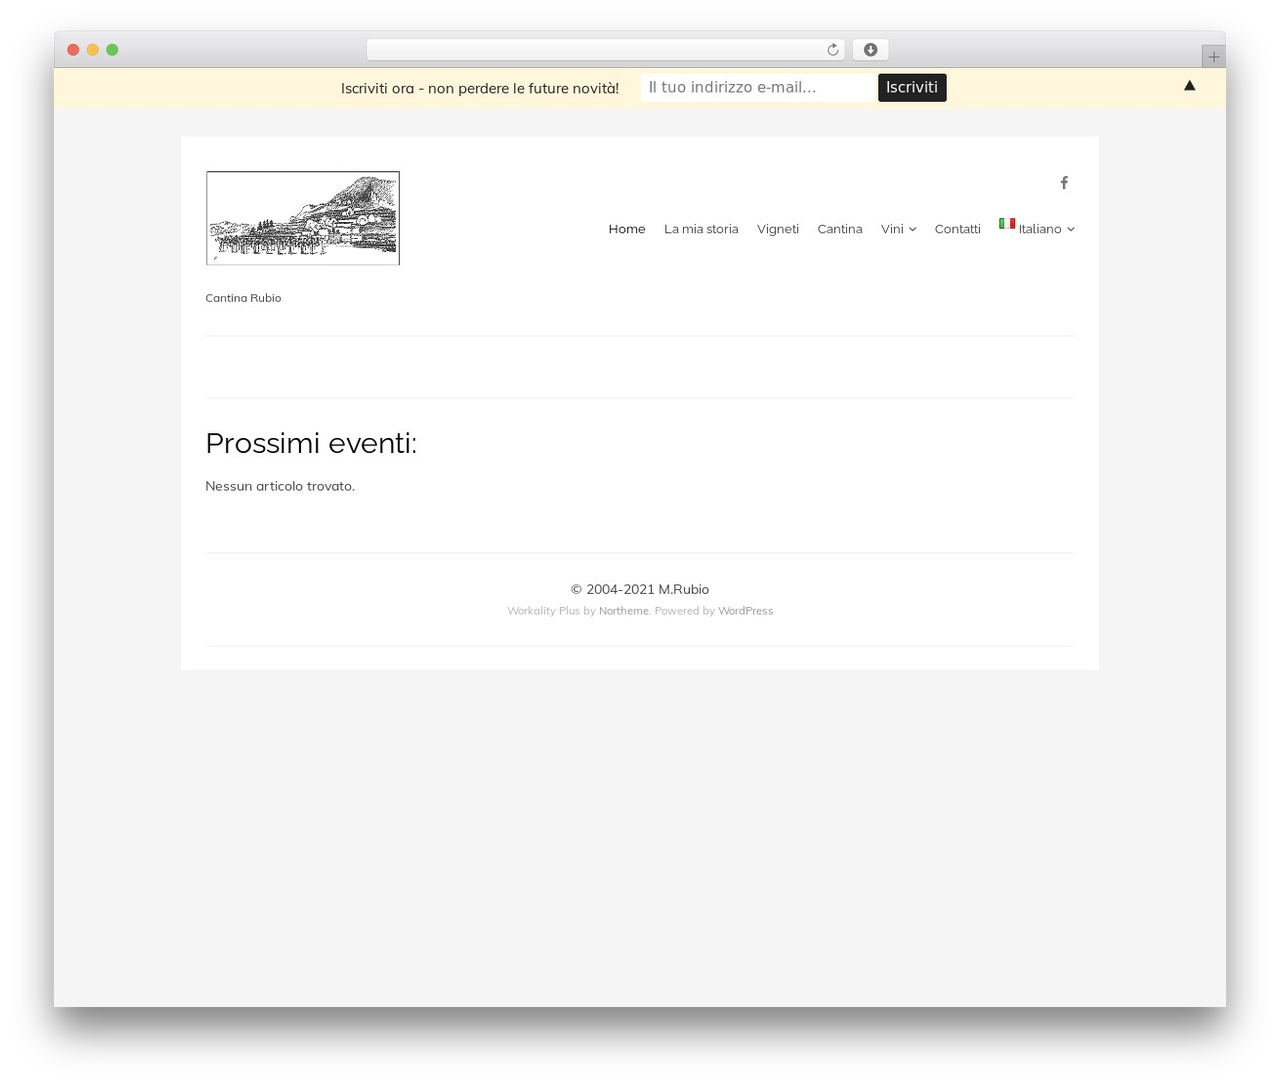Click the © 2004-2021 M.Rubio text
This screenshot has height=1084, width=1280.
click(640, 589)
